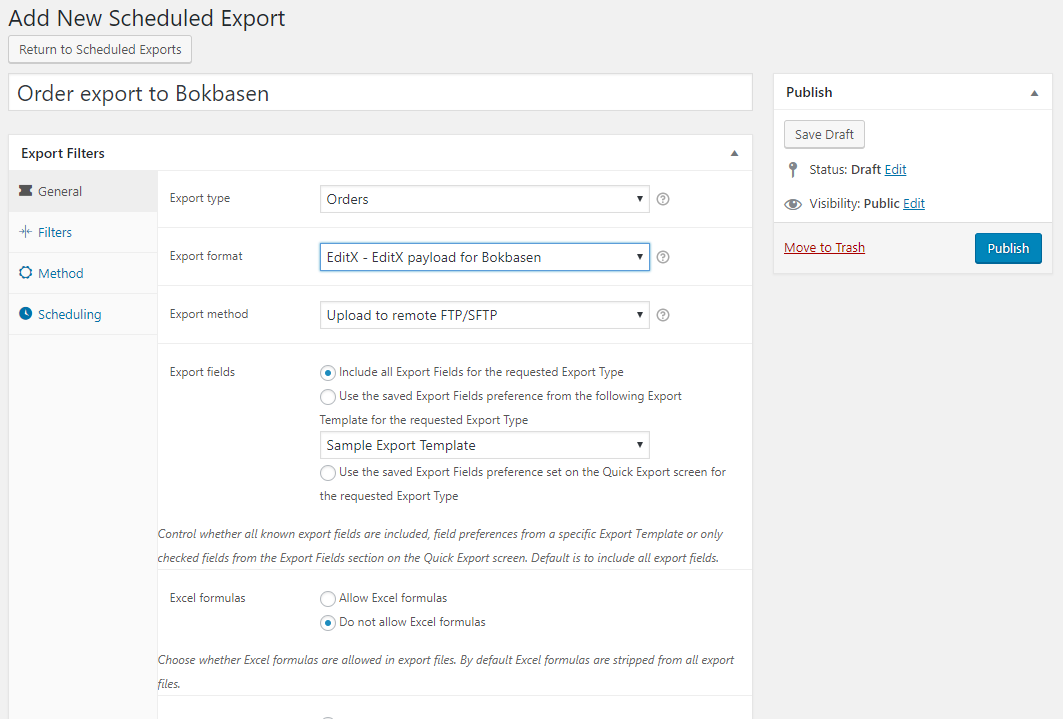Image resolution: width=1063 pixels, height=719 pixels.
Task: Open the Export method FTP/SFTP dropdown
Action: 484,315
